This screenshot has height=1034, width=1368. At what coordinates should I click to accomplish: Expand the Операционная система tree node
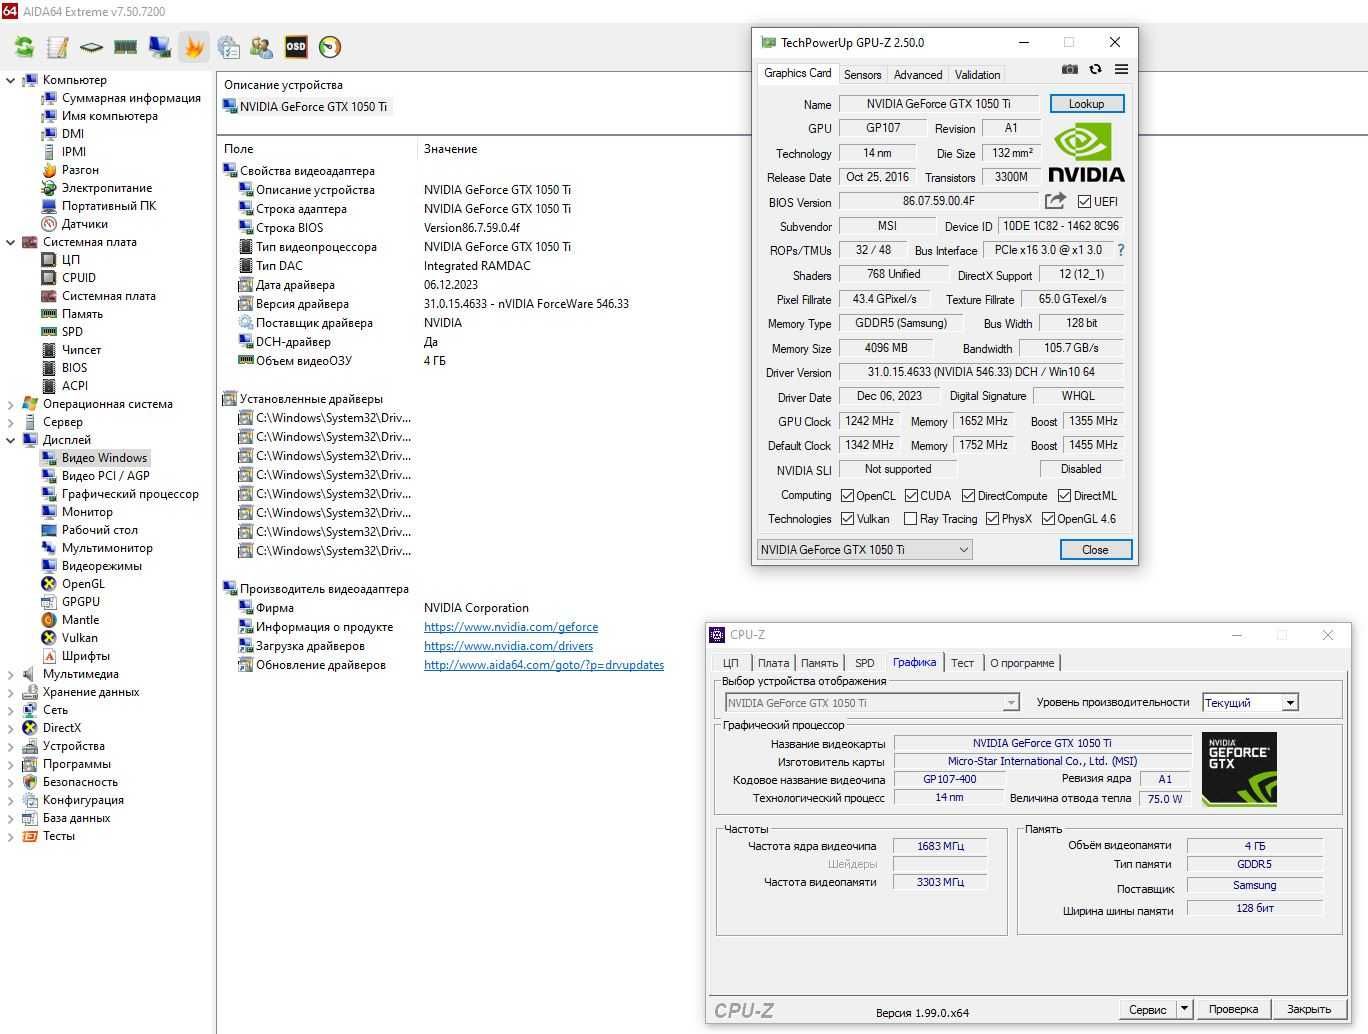point(11,404)
